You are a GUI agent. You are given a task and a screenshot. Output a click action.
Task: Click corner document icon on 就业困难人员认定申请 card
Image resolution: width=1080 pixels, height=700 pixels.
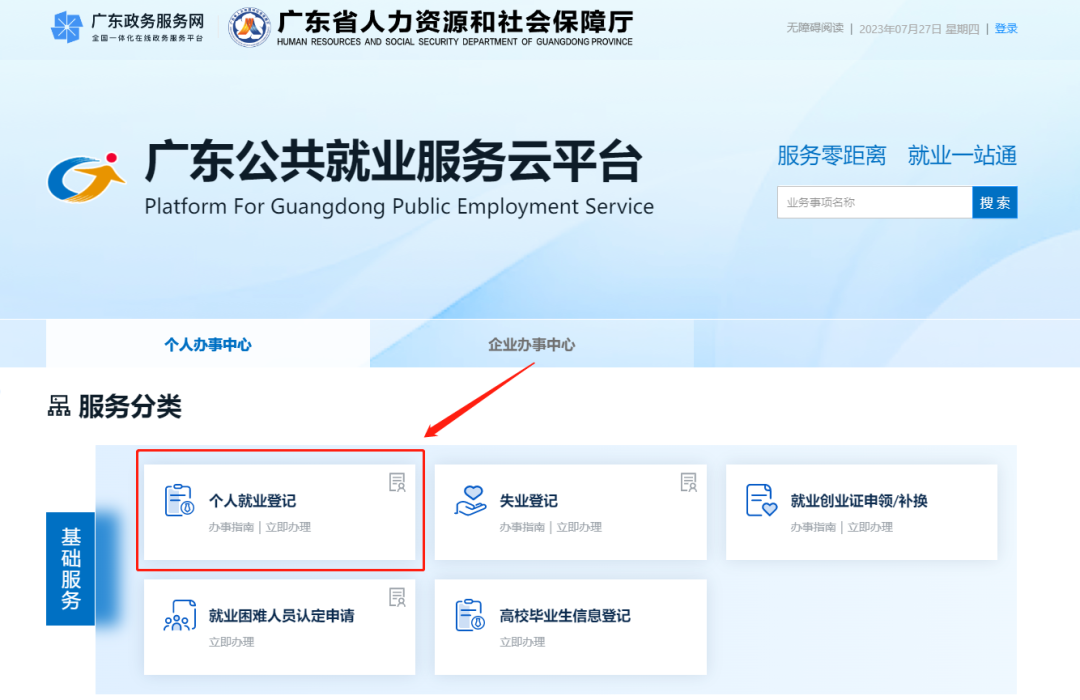click(x=397, y=597)
